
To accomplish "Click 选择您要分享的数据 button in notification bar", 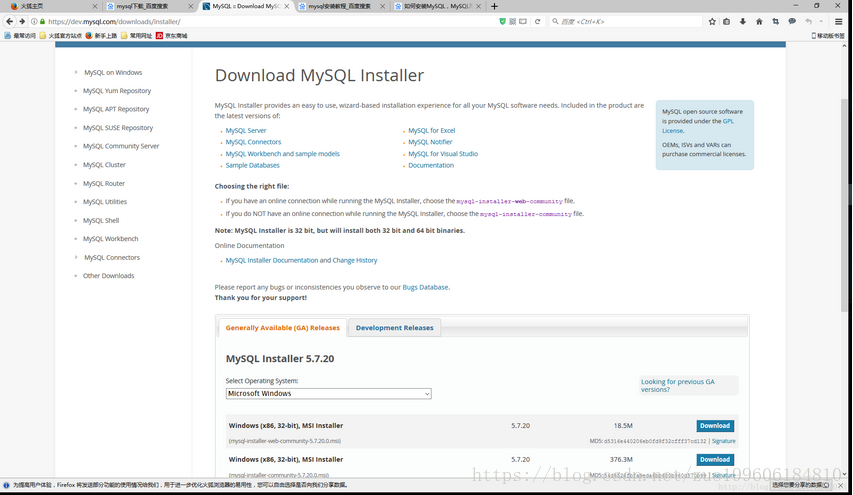I will point(802,485).
